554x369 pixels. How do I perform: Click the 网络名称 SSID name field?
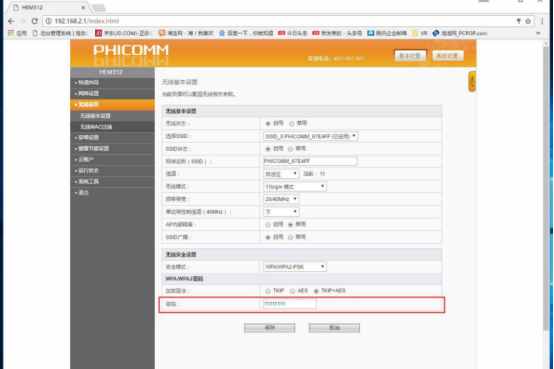tap(310, 161)
